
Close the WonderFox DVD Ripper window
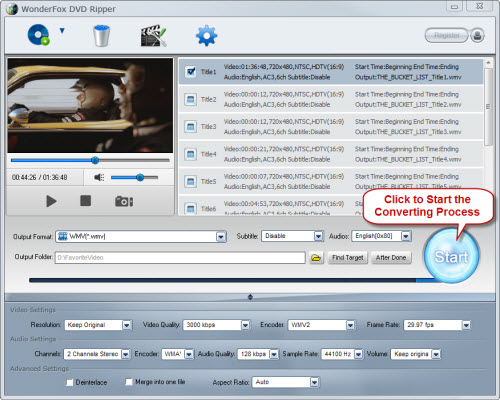pyautogui.click(x=479, y=6)
